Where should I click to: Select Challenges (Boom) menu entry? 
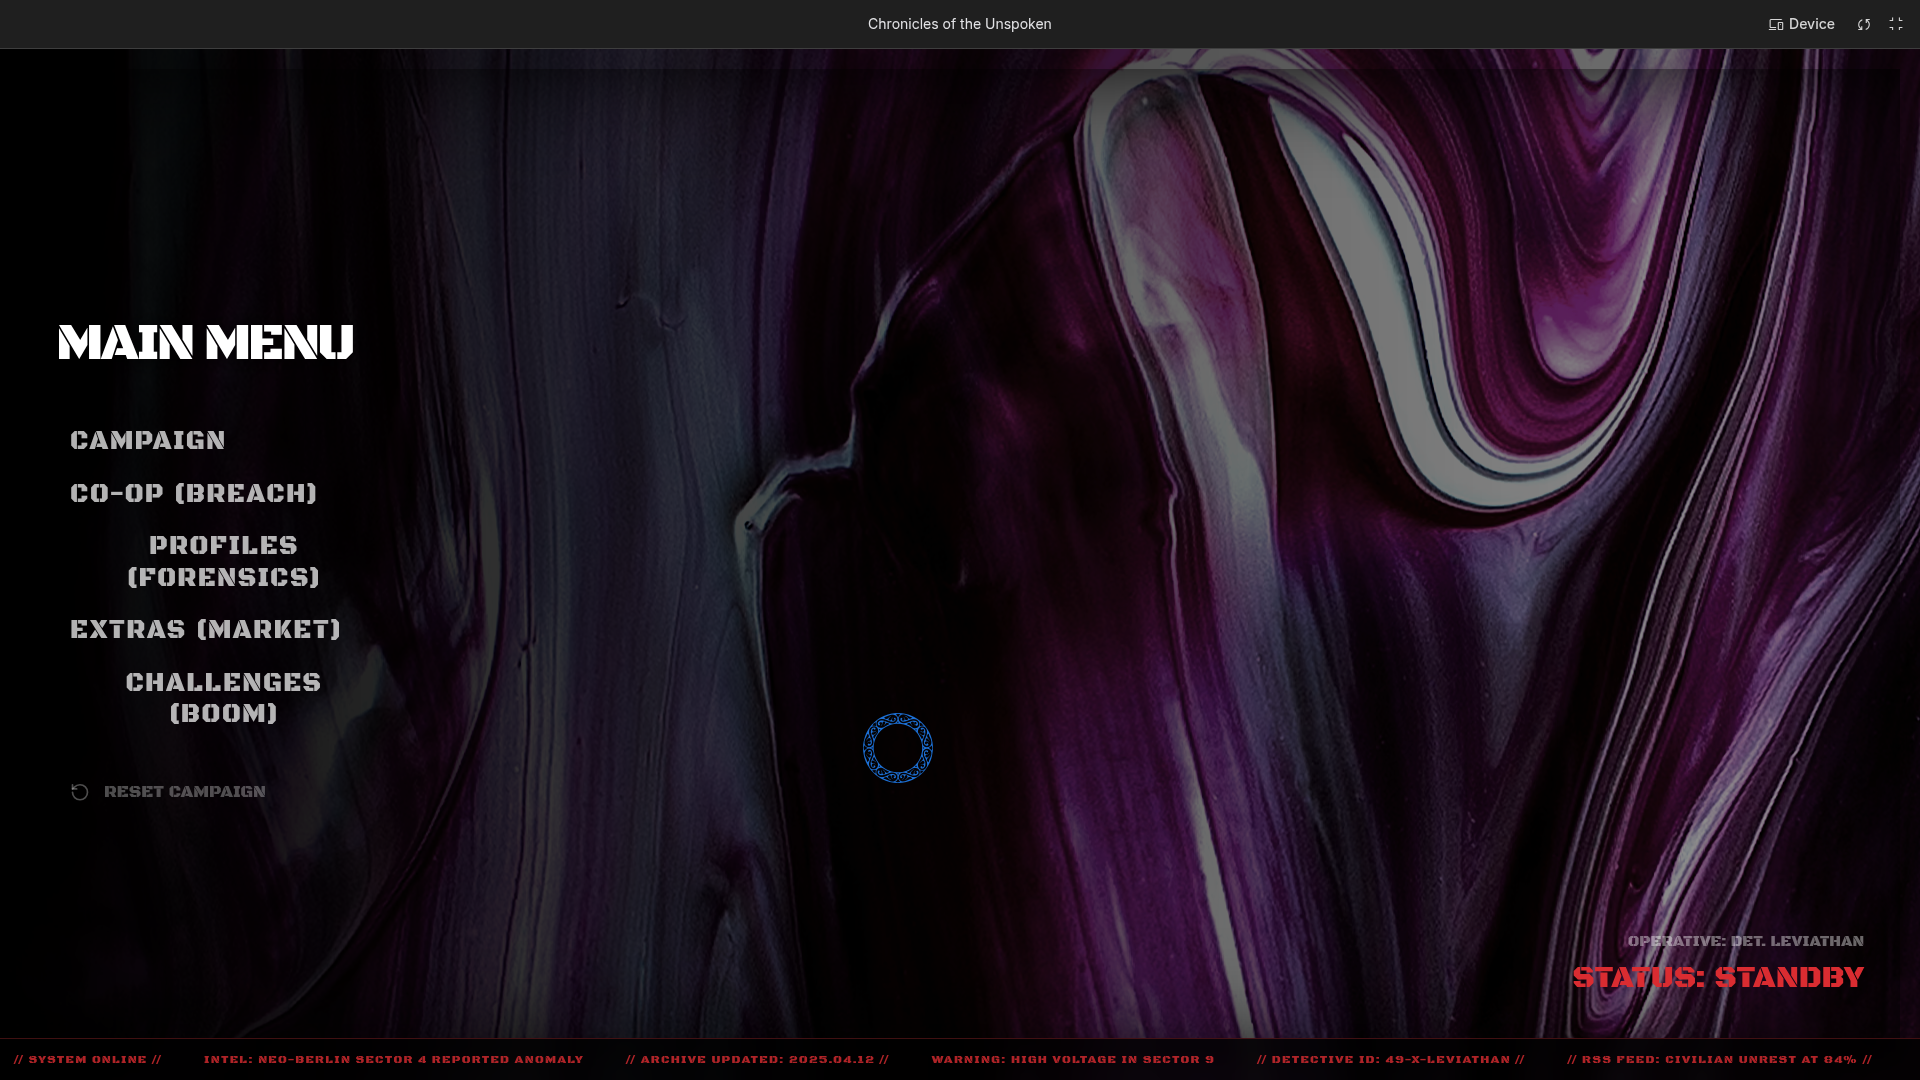[223, 698]
